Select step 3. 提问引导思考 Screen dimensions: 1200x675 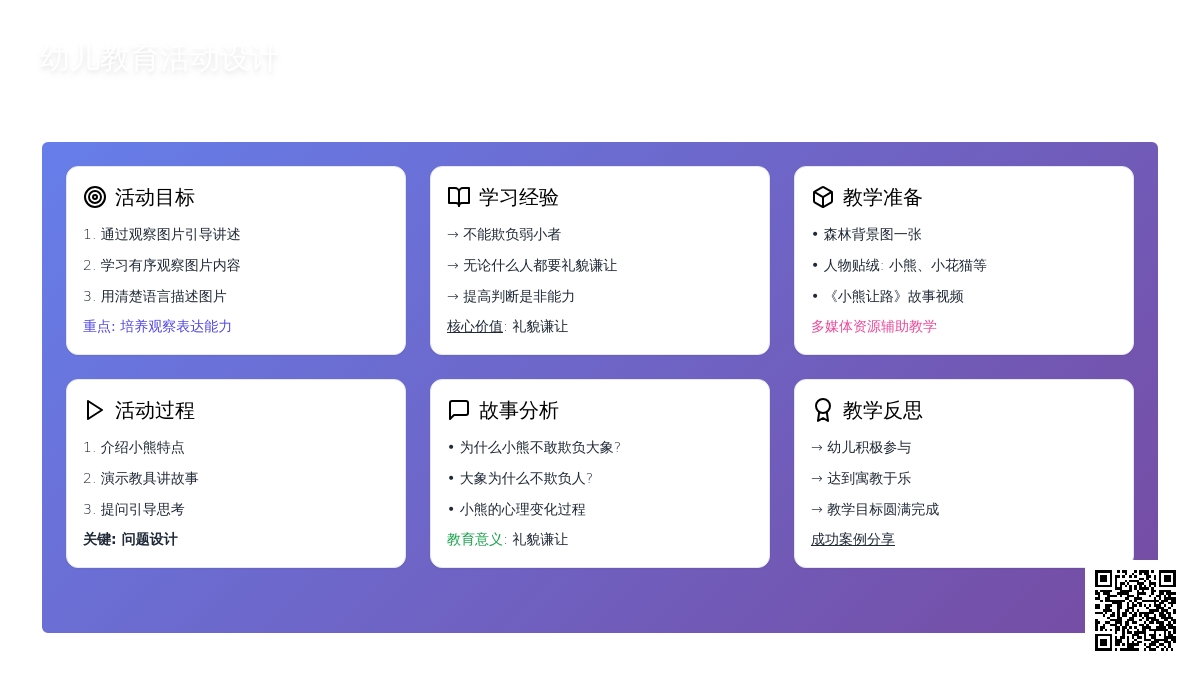coord(134,509)
